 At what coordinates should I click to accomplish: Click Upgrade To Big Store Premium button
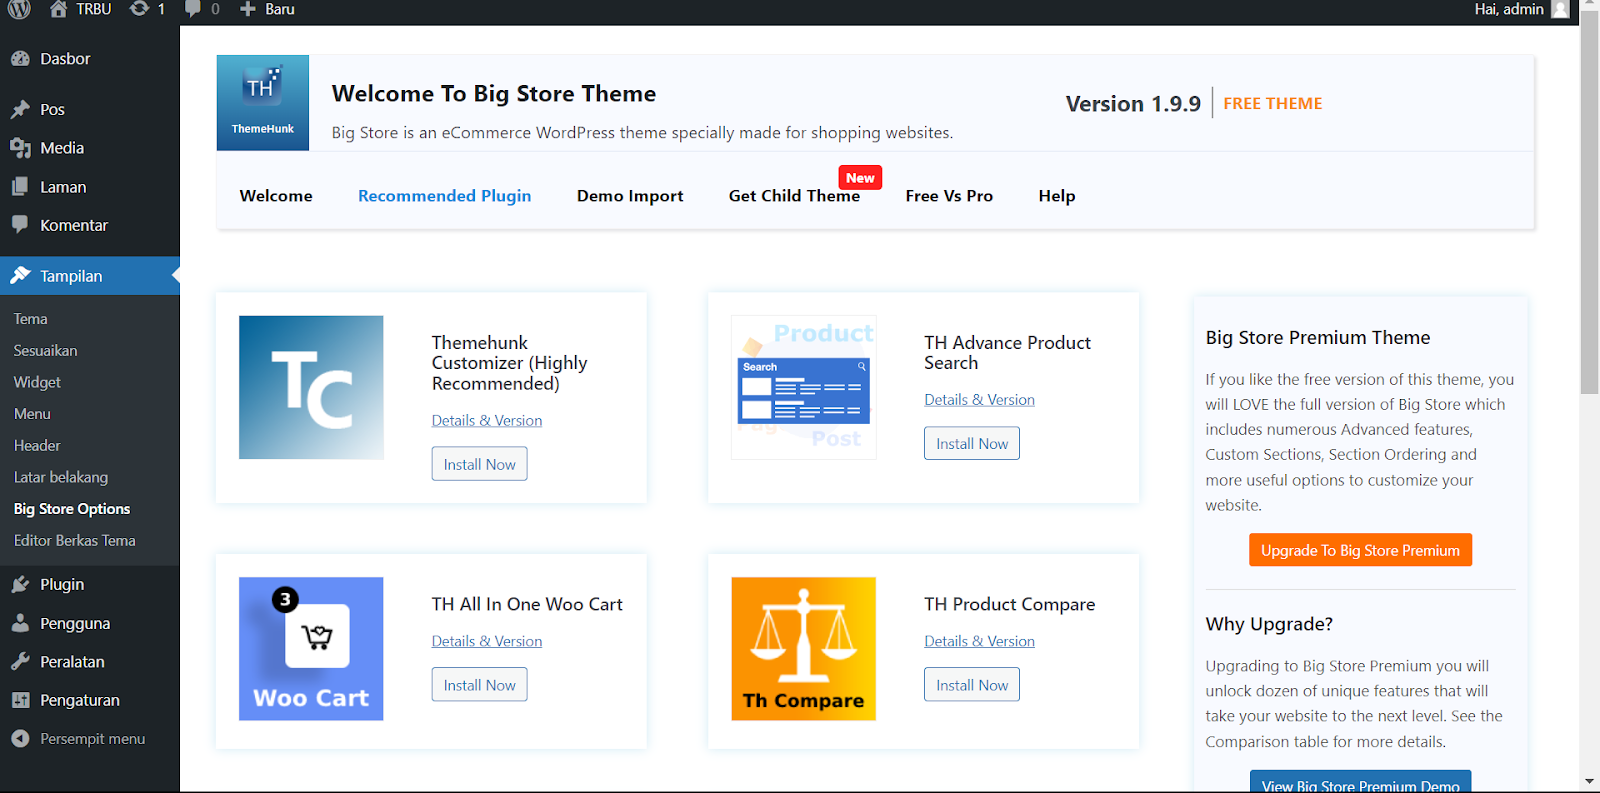coord(1360,550)
